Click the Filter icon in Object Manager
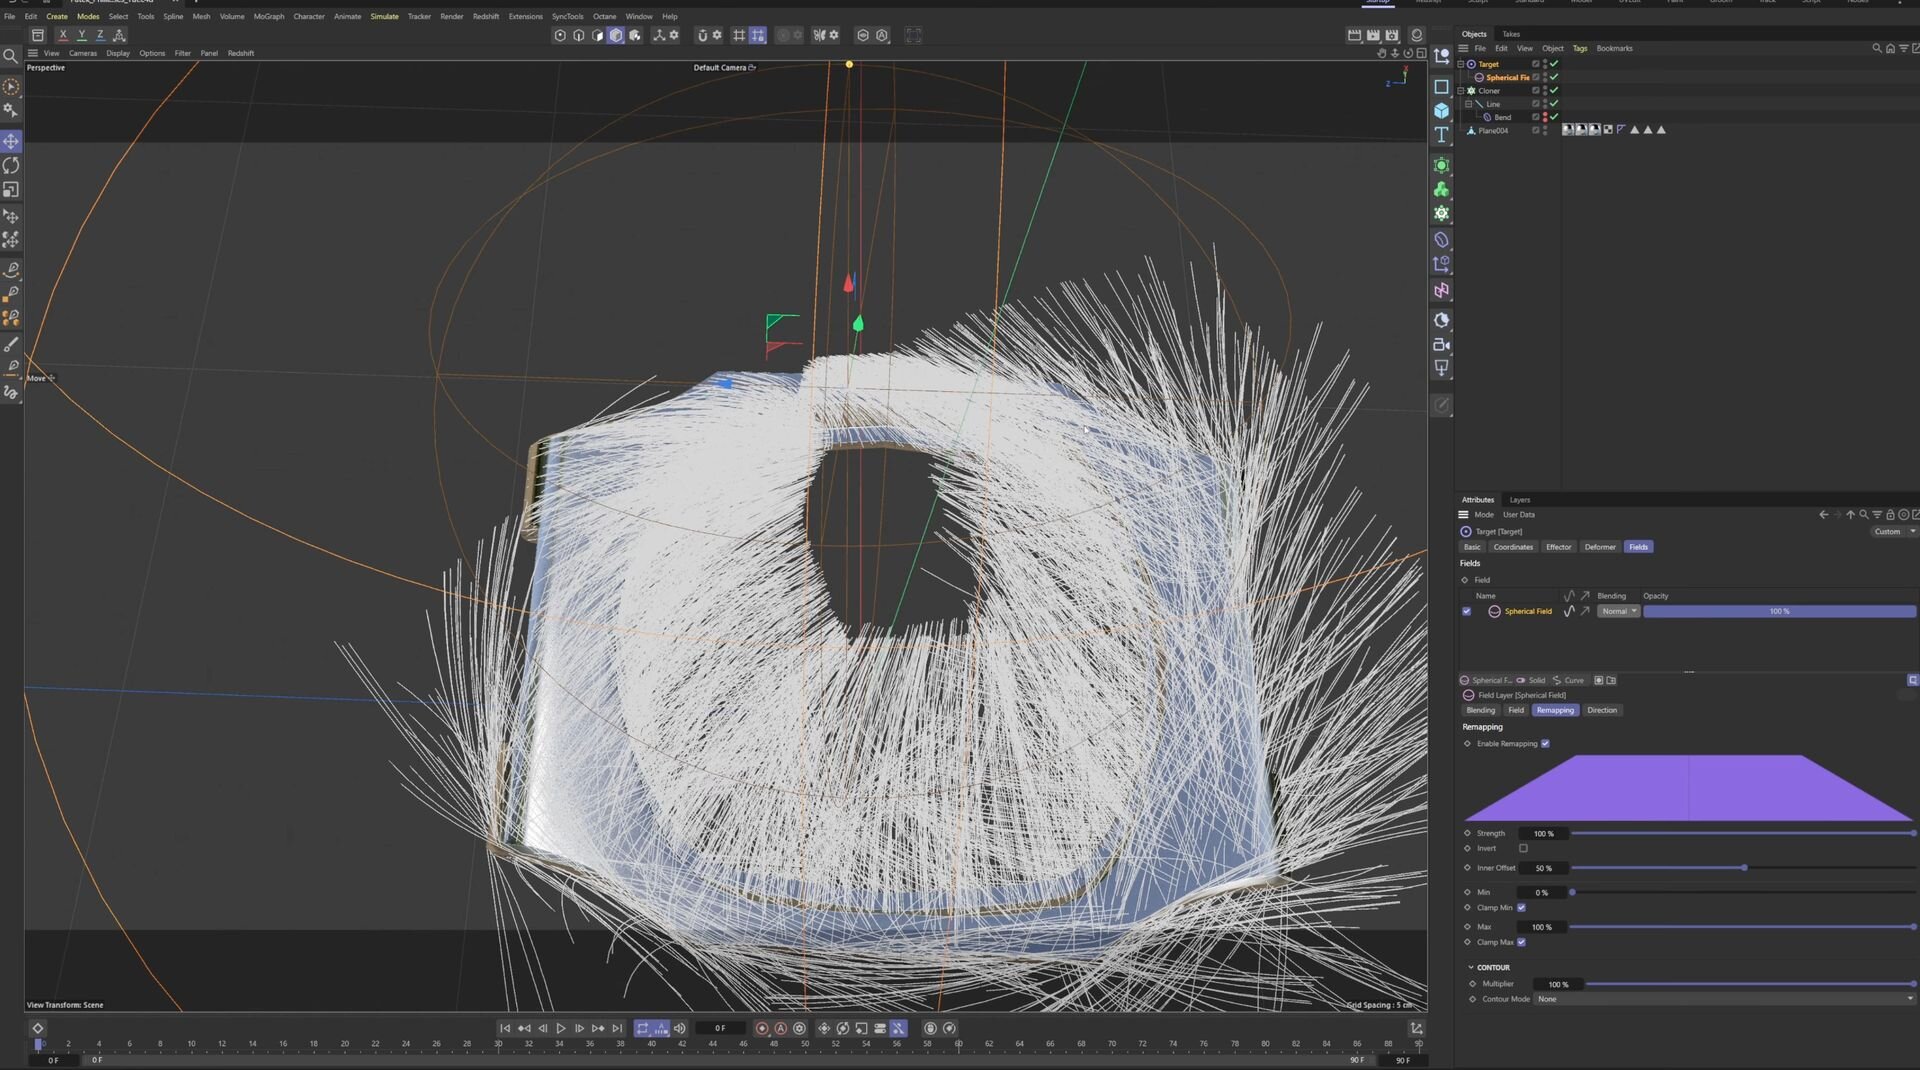1920x1070 pixels. pos(1903,48)
